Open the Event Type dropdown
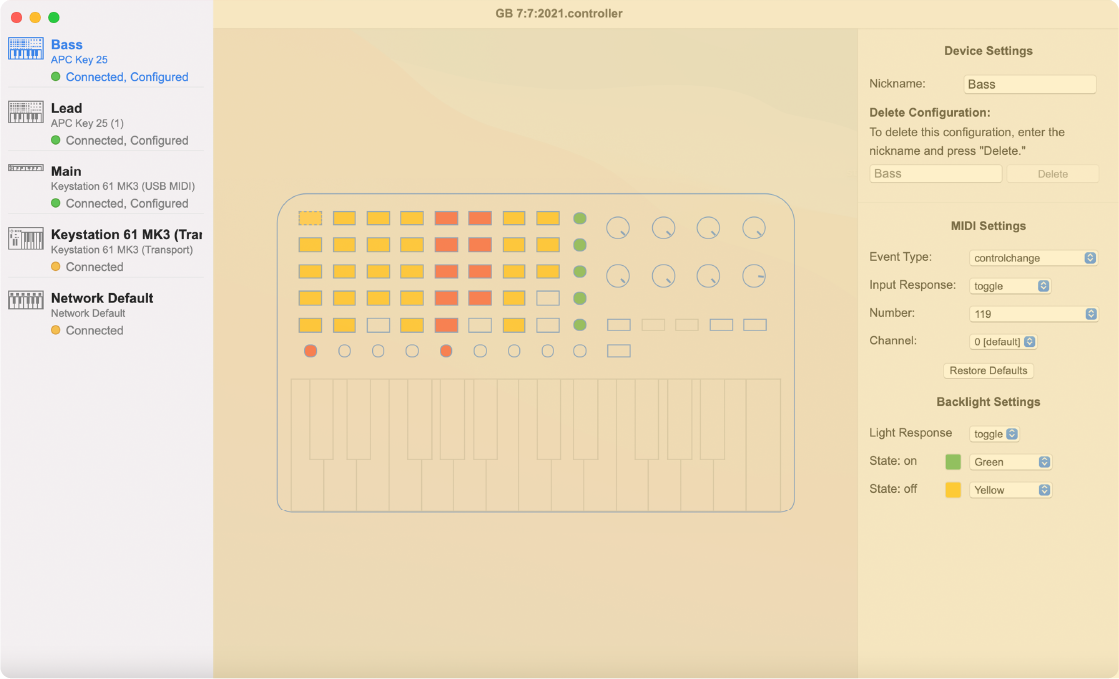Viewport: 1119px width, 679px height. tap(1034, 258)
